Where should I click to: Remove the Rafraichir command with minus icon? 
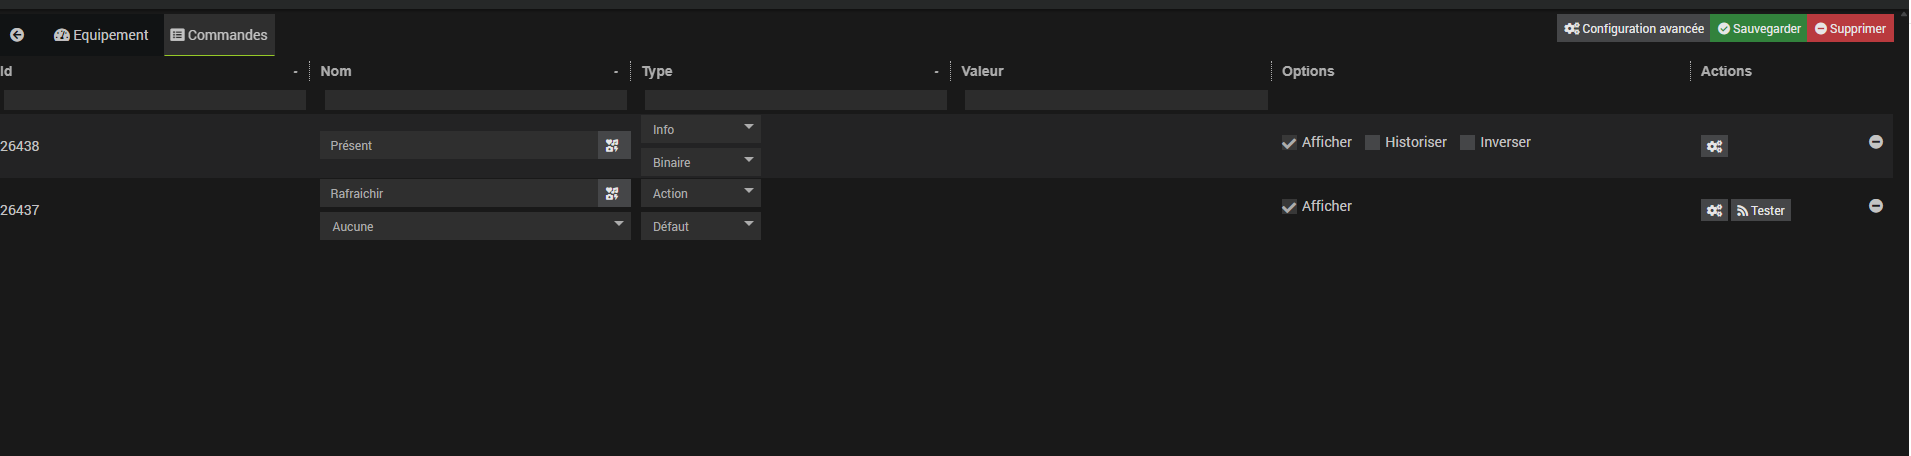pyautogui.click(x=1876, y=206)
